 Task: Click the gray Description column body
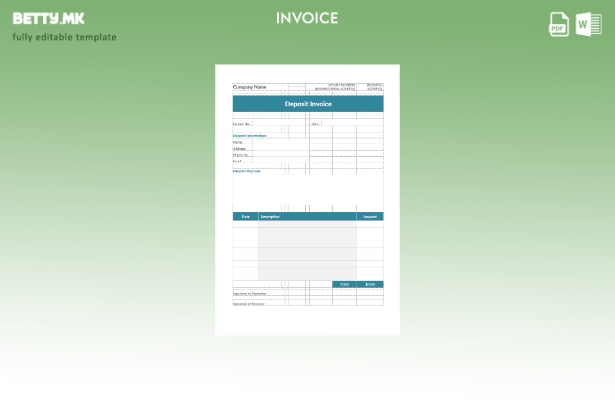click(x=307, y=250)
